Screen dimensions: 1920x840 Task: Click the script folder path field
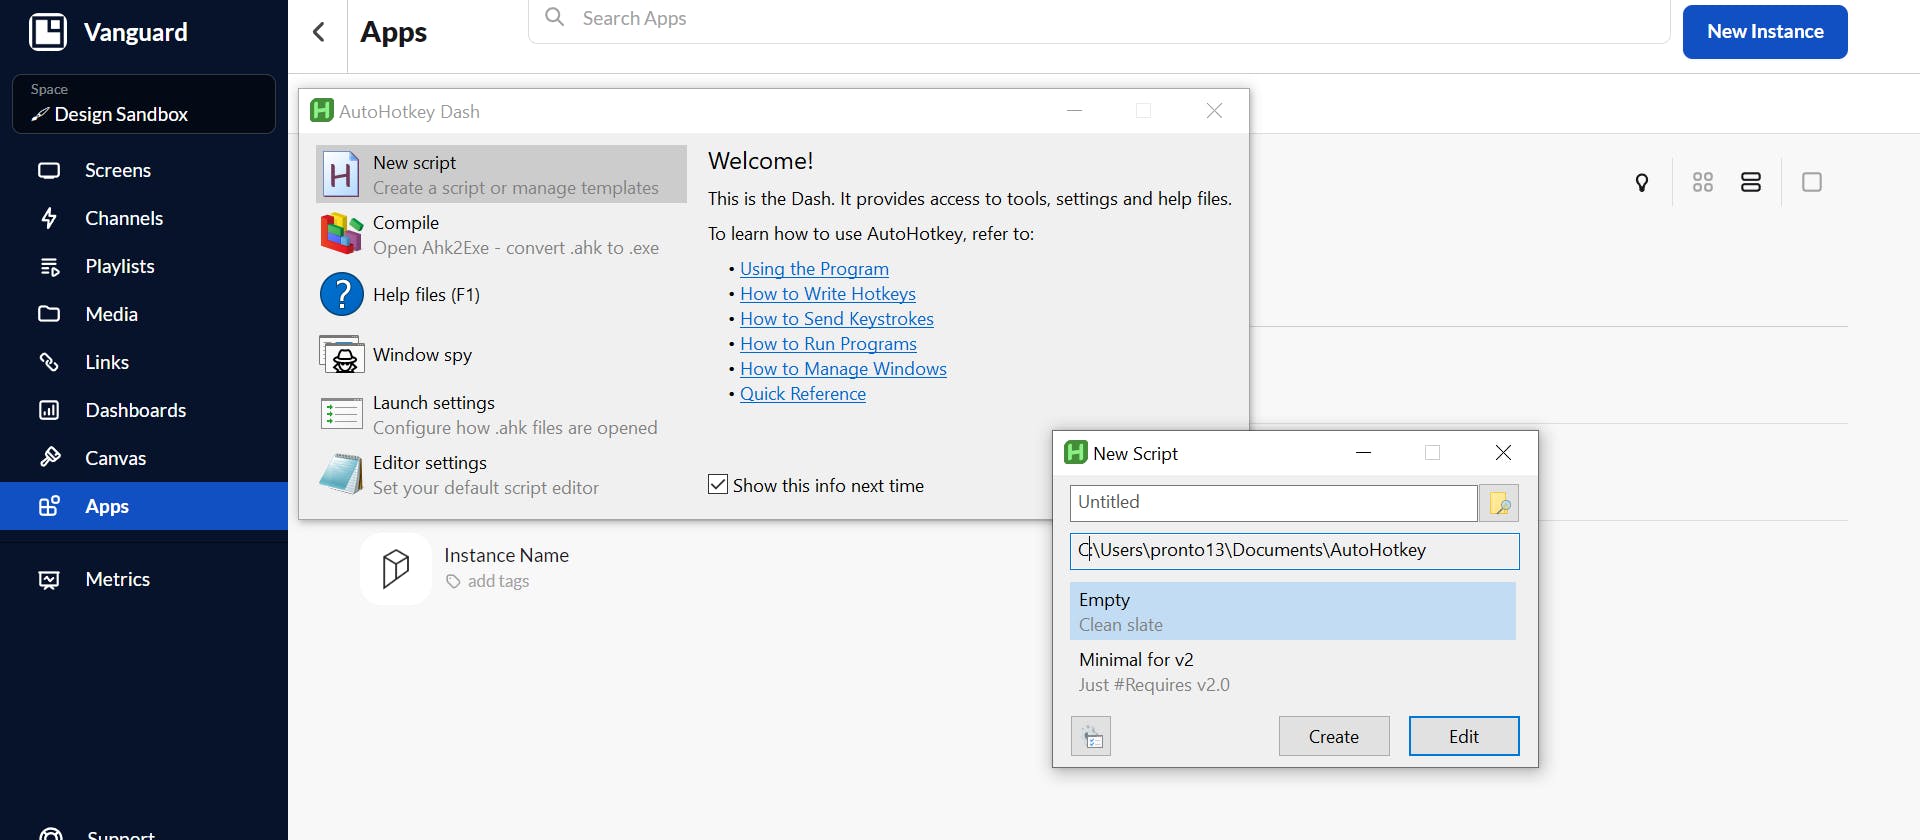click(1294, 551)
